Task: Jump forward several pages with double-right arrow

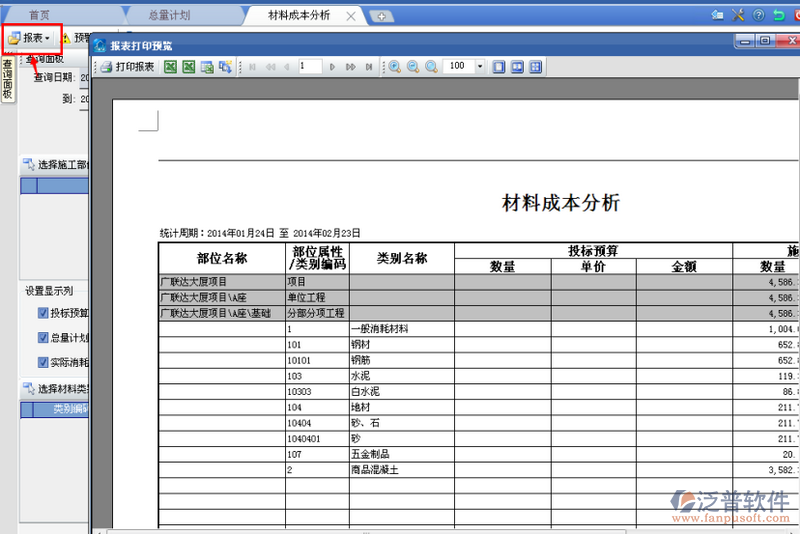Action: coord(351,67)
